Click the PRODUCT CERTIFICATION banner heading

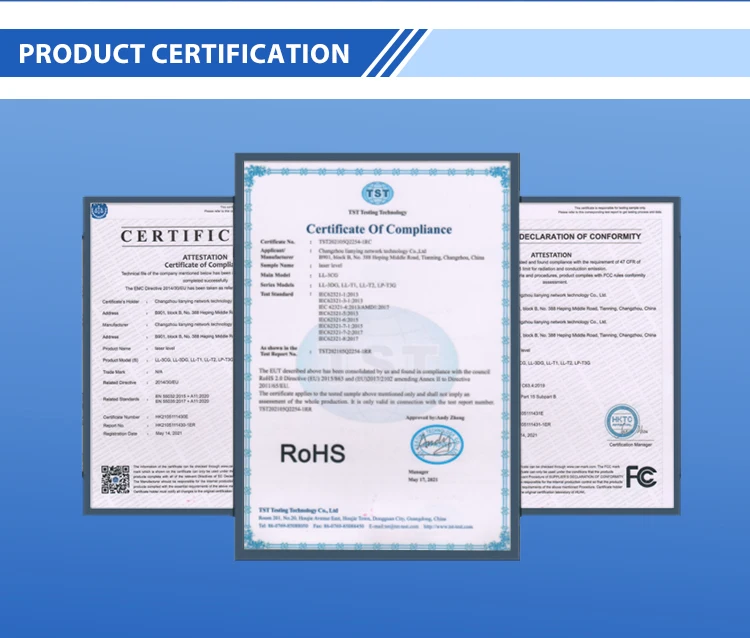point(184,53)
